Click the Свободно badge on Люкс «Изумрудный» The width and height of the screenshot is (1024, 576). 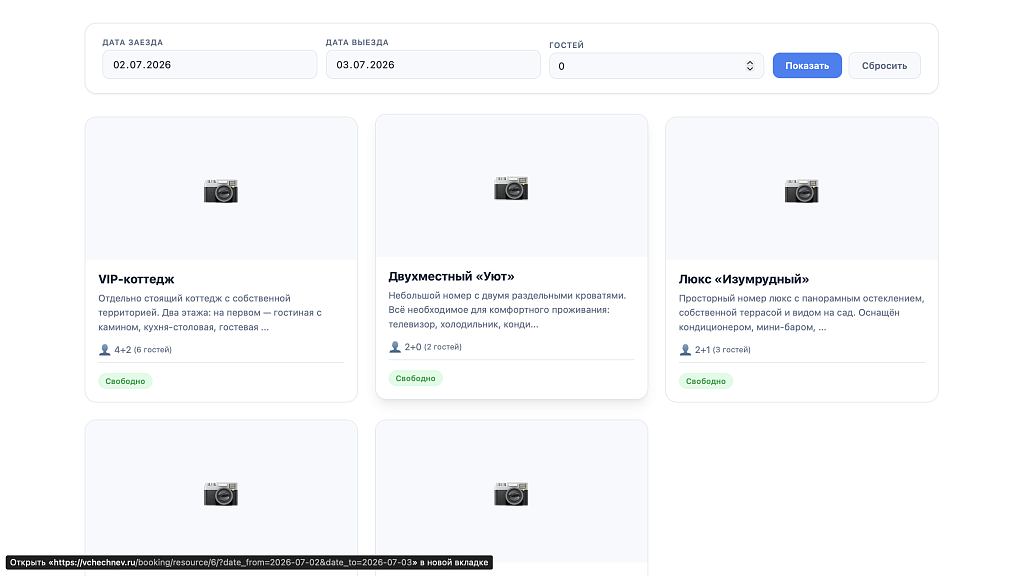(x=706, y=381)
